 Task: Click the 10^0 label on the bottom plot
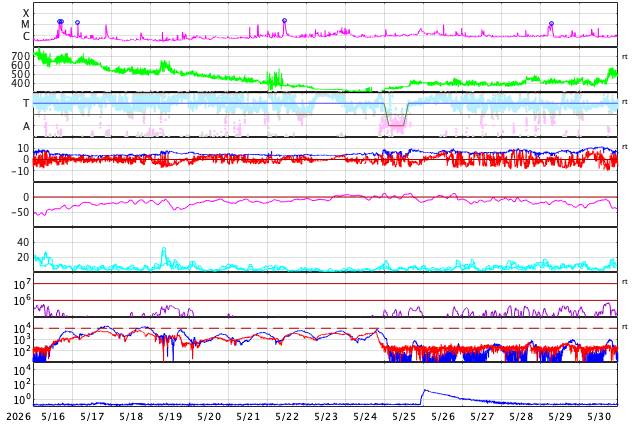[22, 399]
